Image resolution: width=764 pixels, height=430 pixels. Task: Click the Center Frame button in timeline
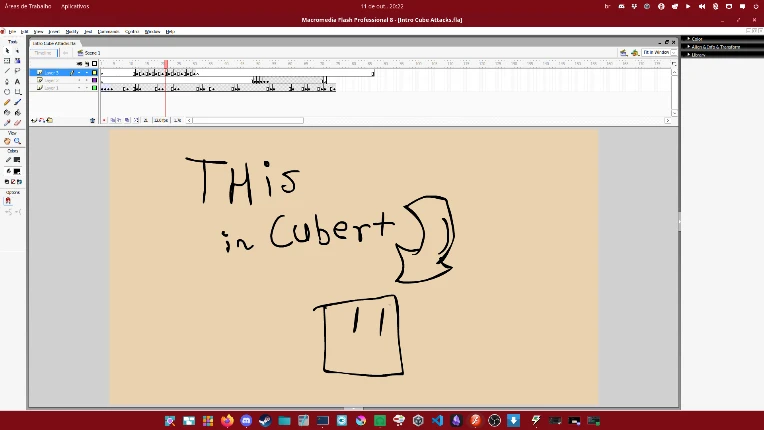click(x=104, y=120)
